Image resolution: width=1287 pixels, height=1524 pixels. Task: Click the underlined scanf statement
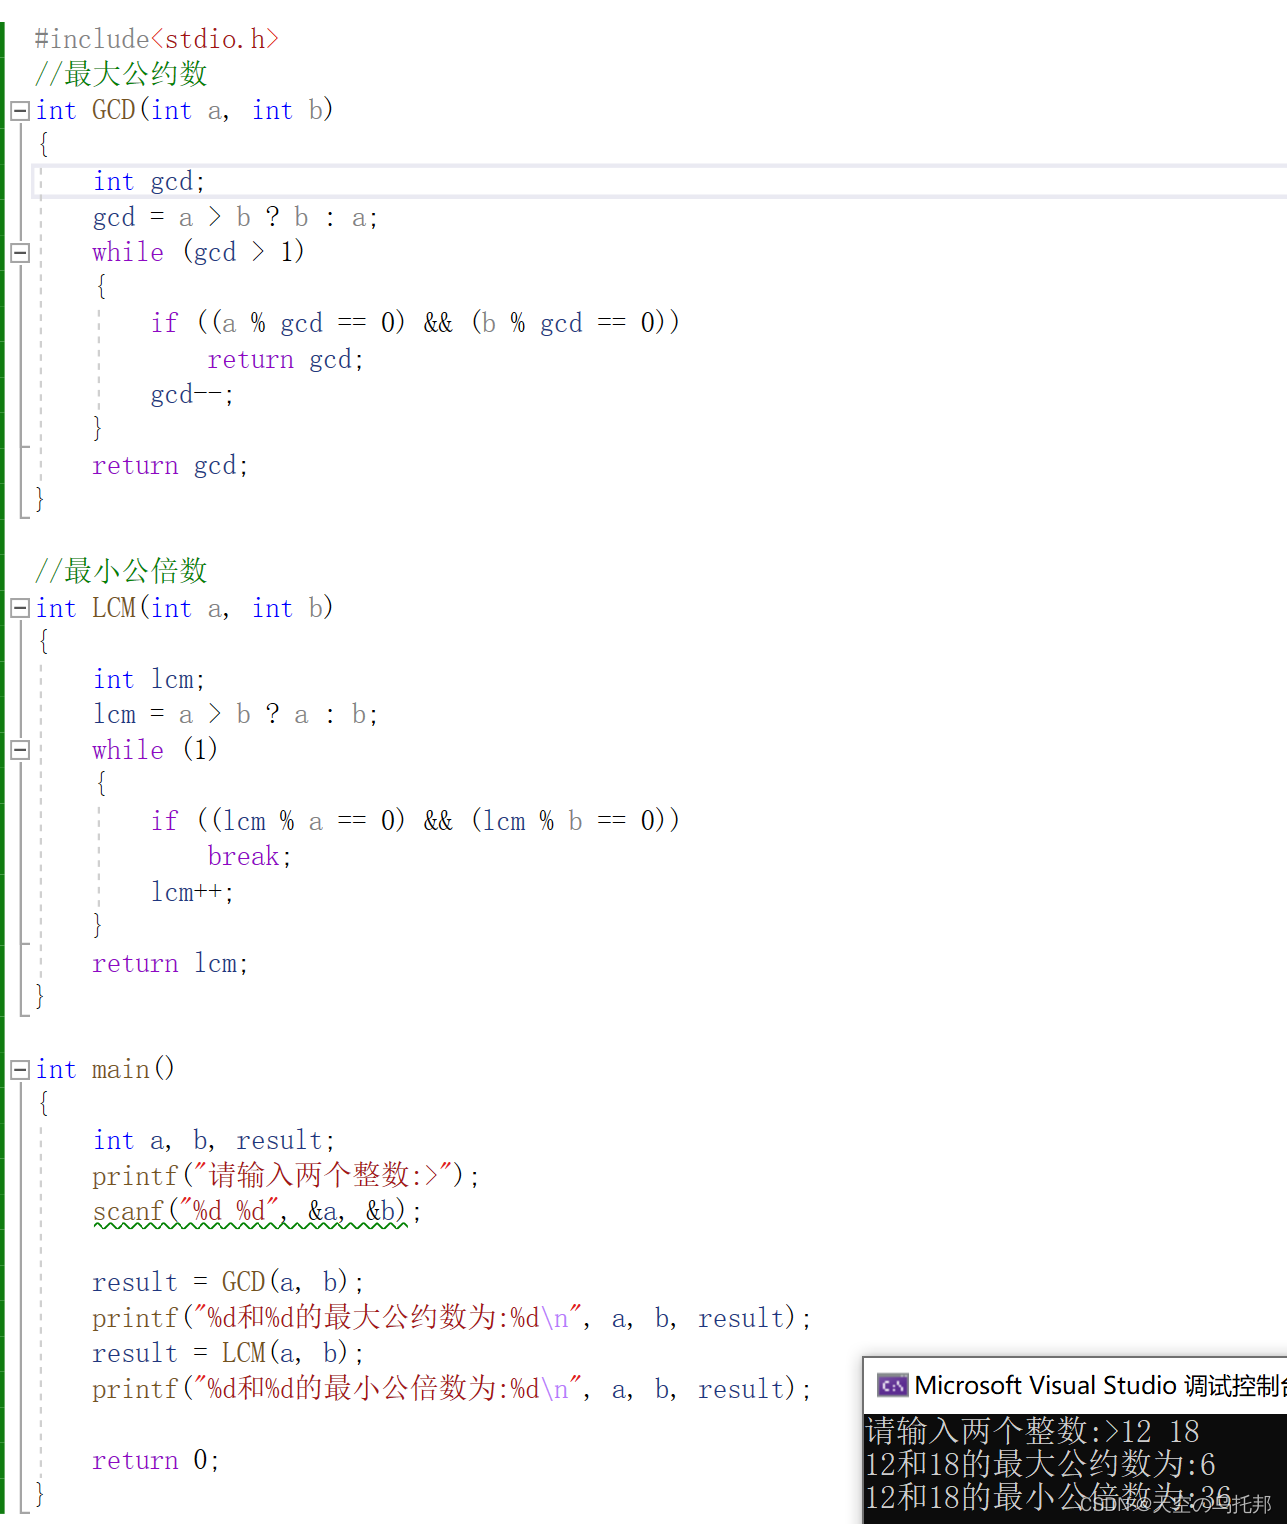click(257, 1211)
